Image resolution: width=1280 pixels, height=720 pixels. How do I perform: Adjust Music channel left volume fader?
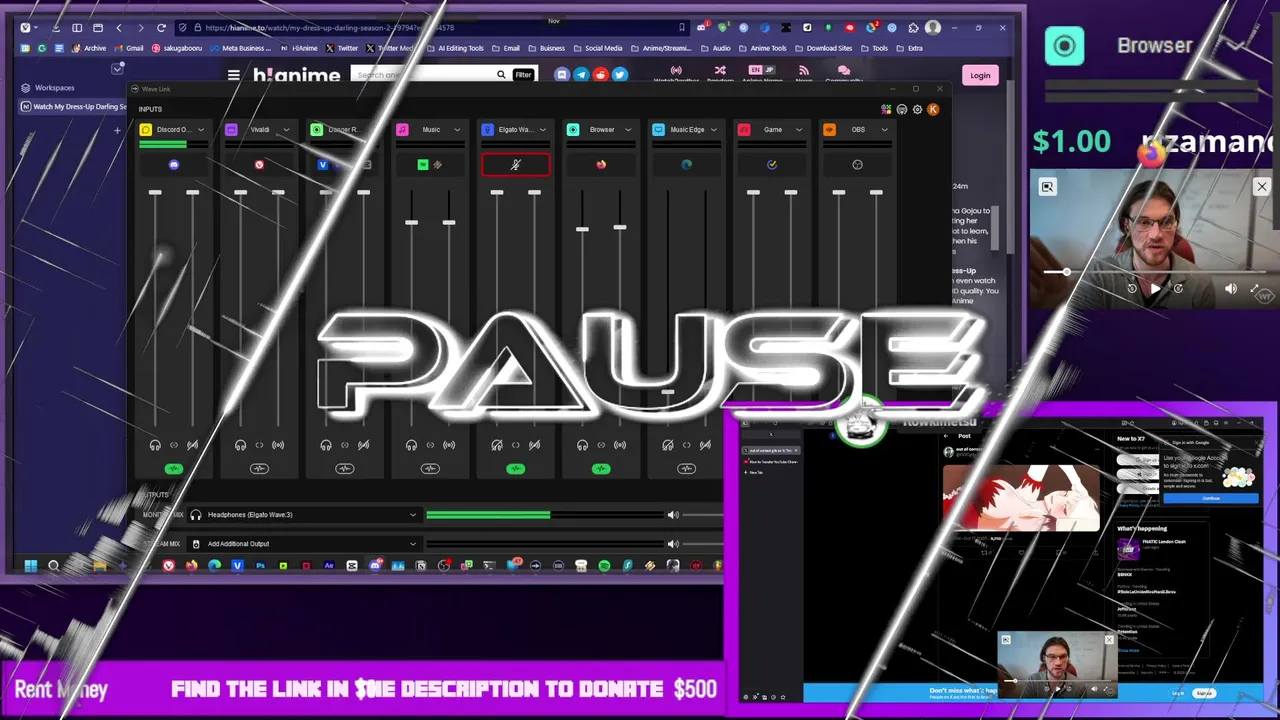411,222
